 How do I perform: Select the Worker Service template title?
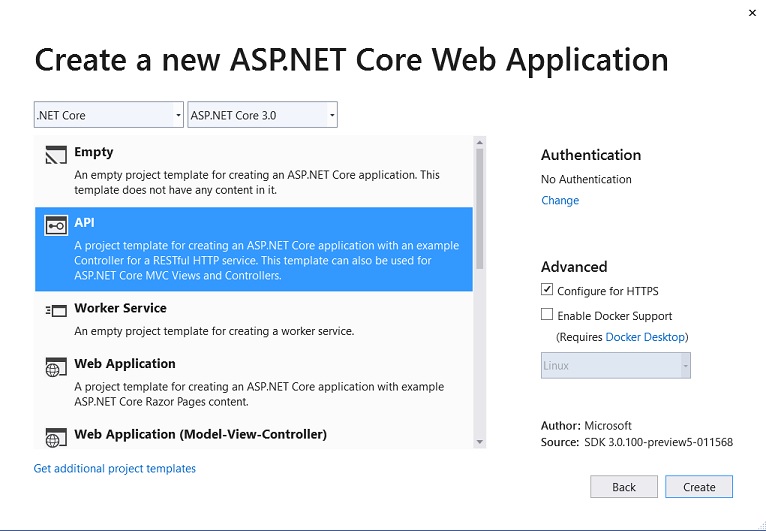coord(120,308)
